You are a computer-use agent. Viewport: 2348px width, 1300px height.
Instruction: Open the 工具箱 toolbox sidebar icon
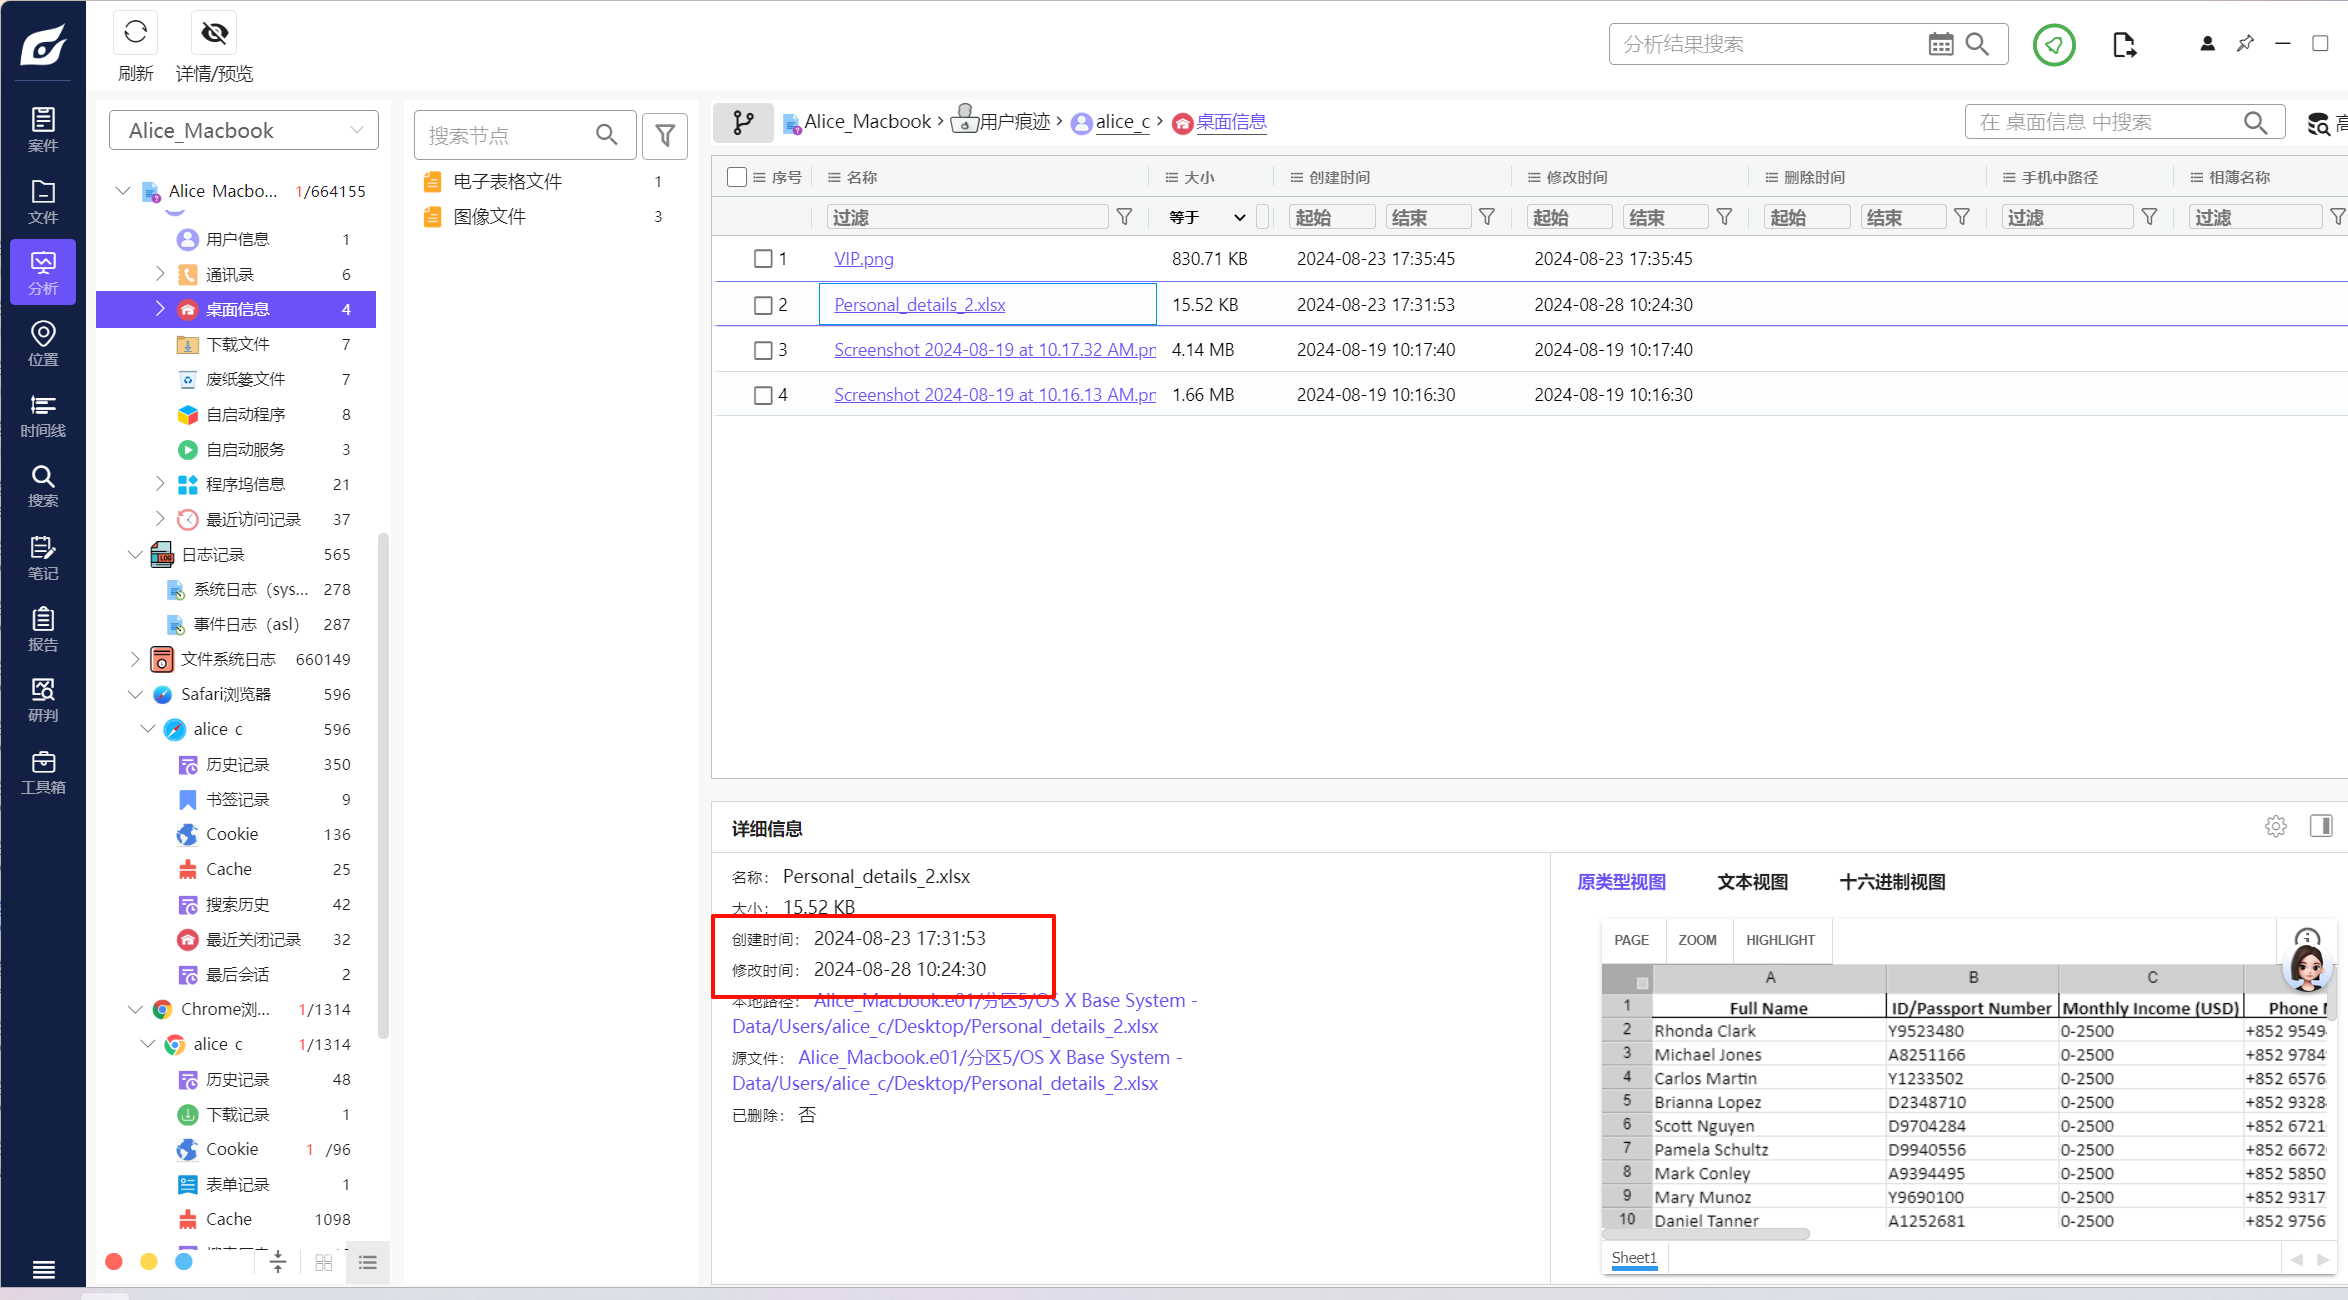43,772
